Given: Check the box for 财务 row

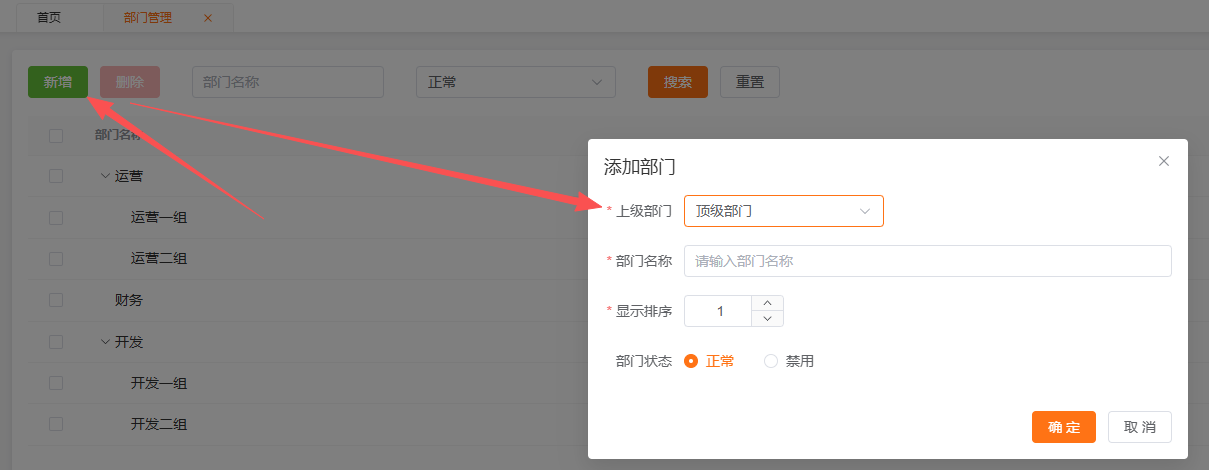Looking at the screenshot, I should pos(56,300).
